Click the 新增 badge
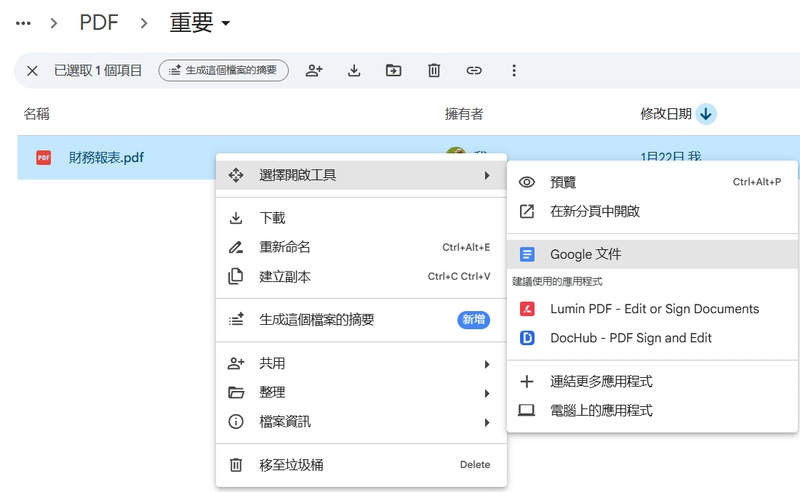 coord(473,320)
